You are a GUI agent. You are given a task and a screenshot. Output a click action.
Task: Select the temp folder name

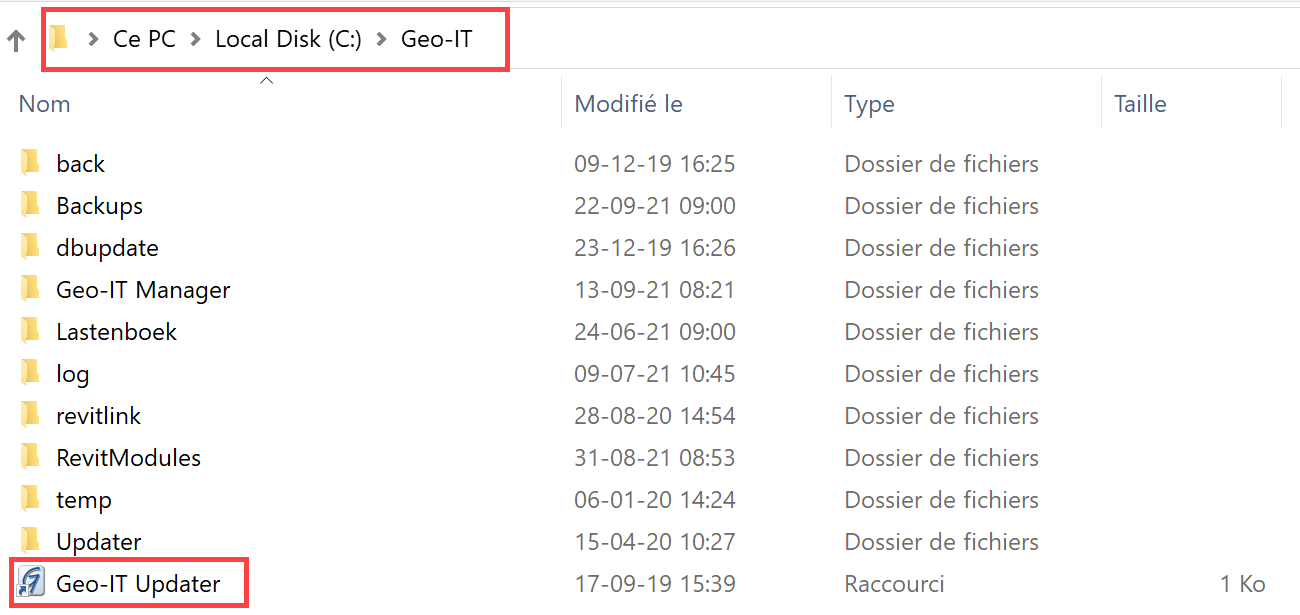coord(84,500)
